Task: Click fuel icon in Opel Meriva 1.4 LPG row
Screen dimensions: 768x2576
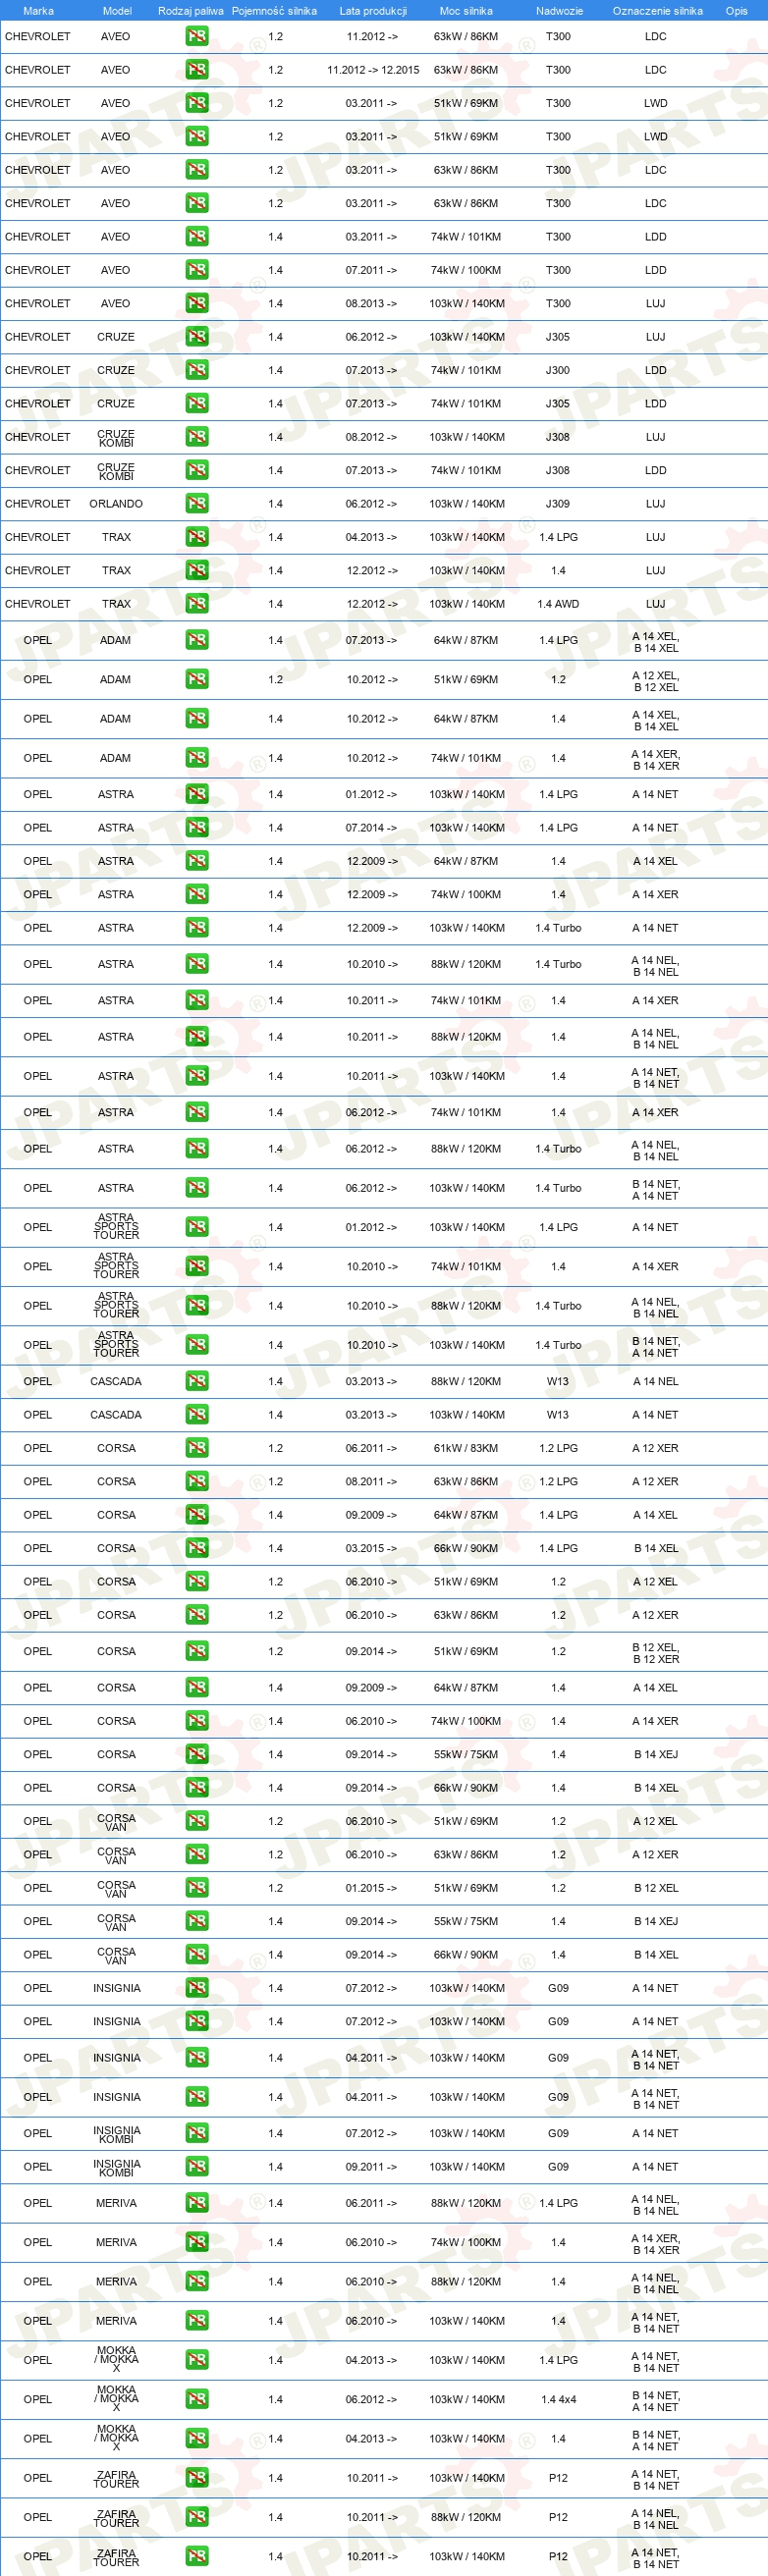Action: [x=197, y=2203]
